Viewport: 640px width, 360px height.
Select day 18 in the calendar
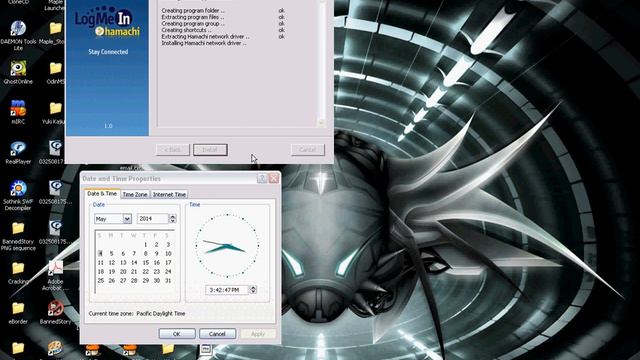(x=100, y=271)
